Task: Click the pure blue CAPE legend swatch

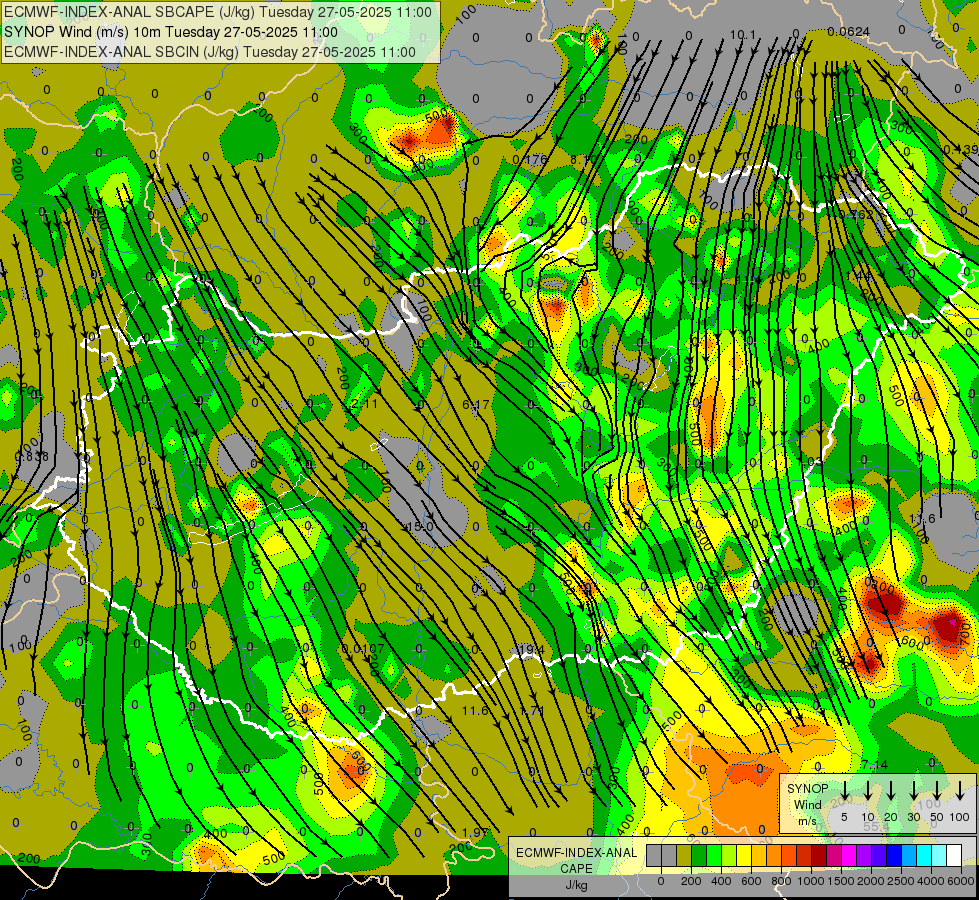Action: (895, 855)
